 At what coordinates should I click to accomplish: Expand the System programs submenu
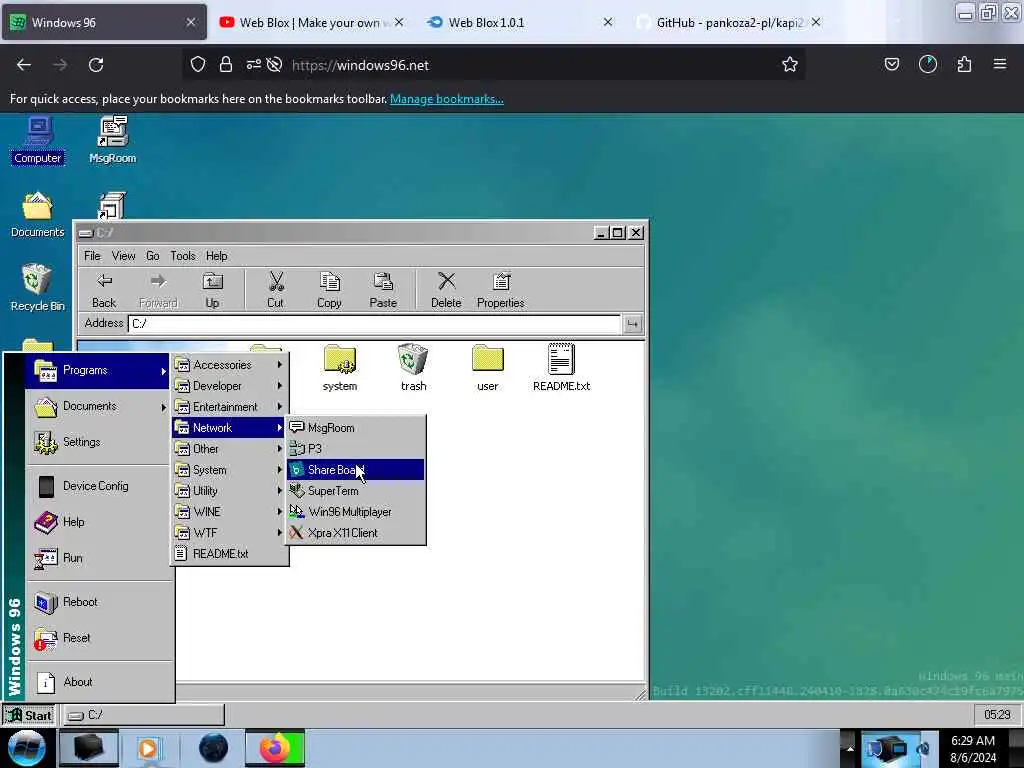(x=229, y=470)
